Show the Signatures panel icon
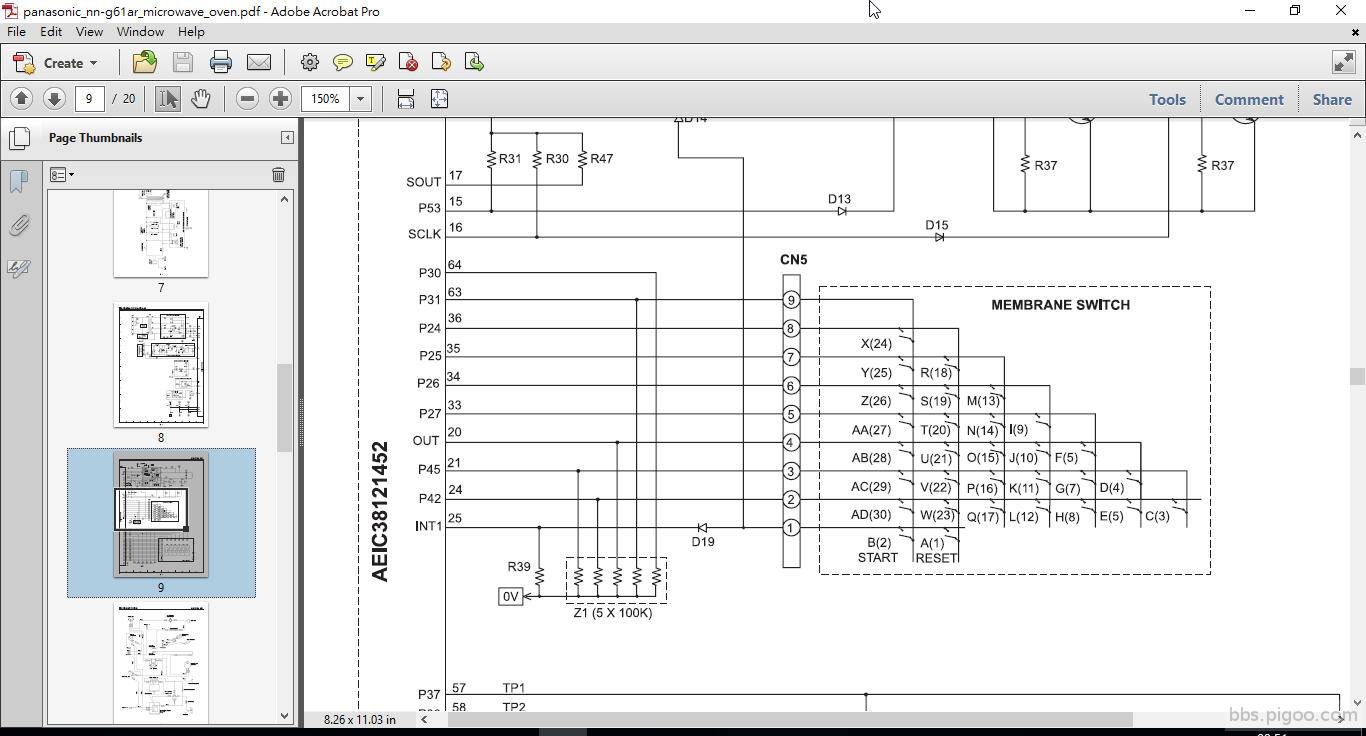 click(19, 268)
